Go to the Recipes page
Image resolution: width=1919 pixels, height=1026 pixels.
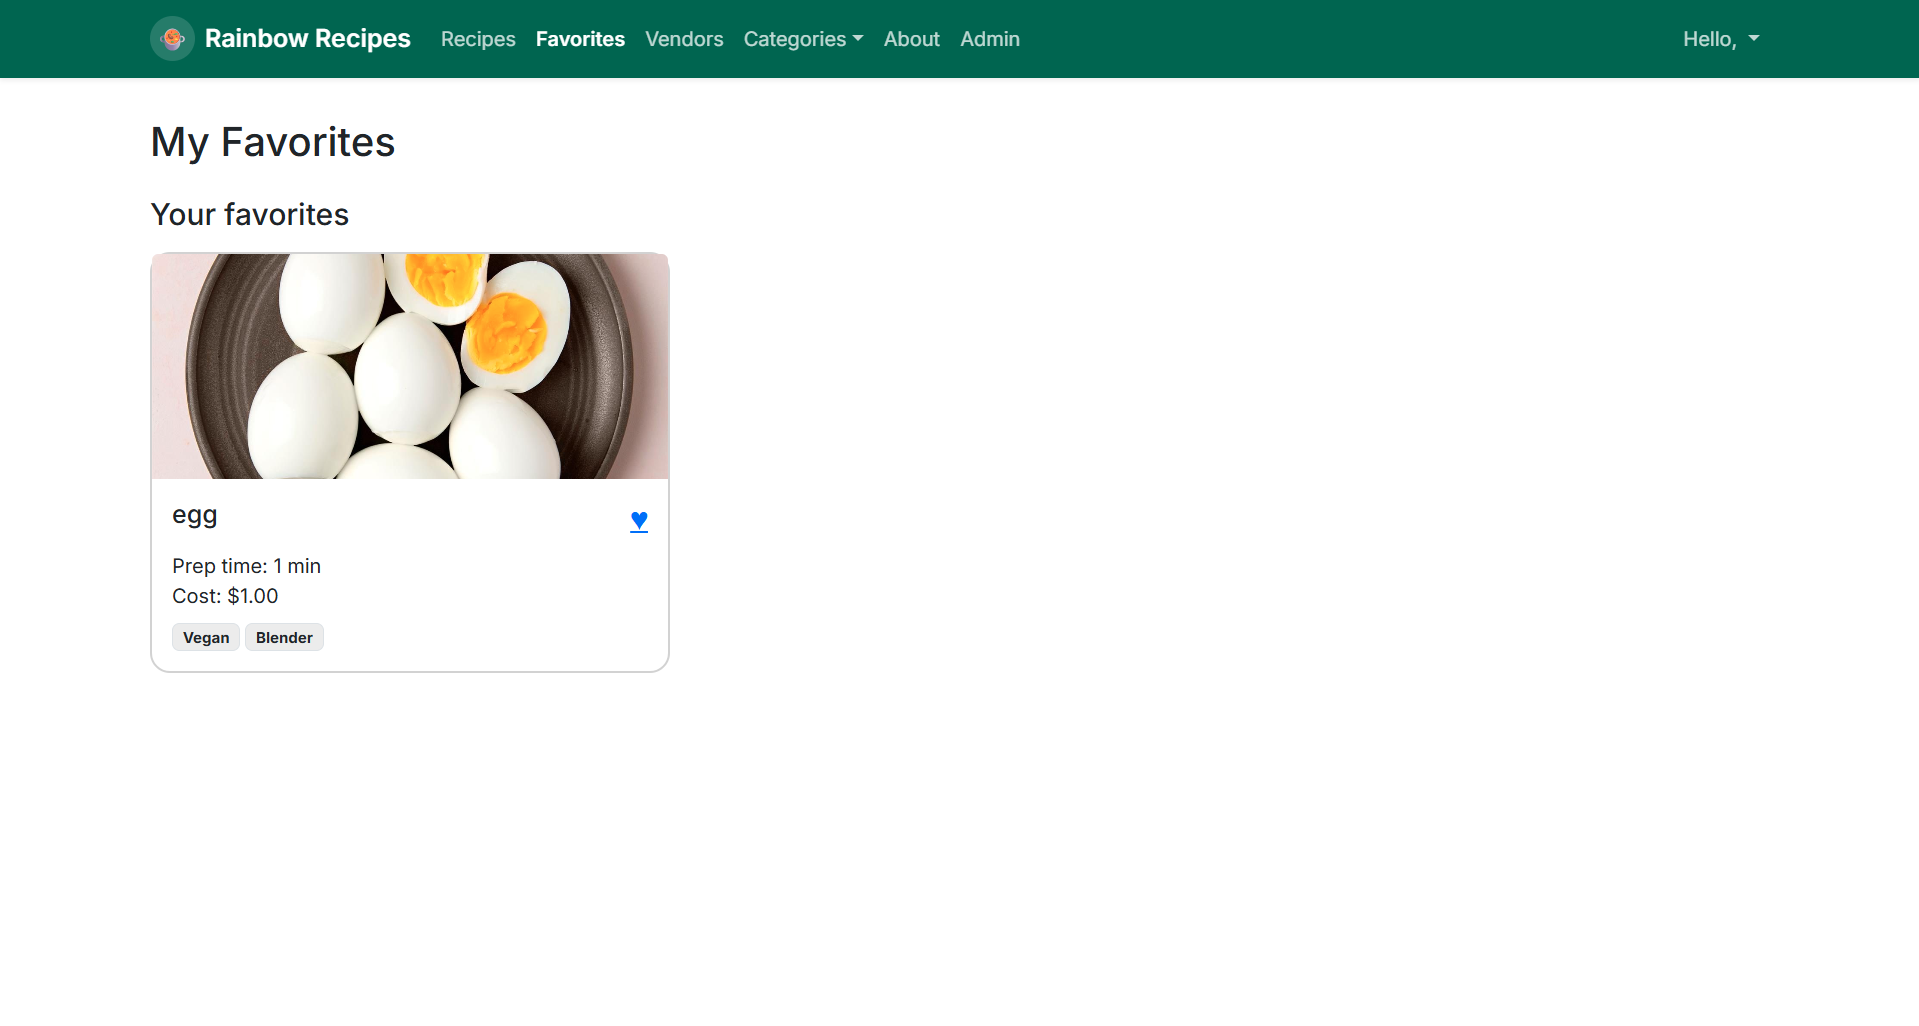pos(478,39)
